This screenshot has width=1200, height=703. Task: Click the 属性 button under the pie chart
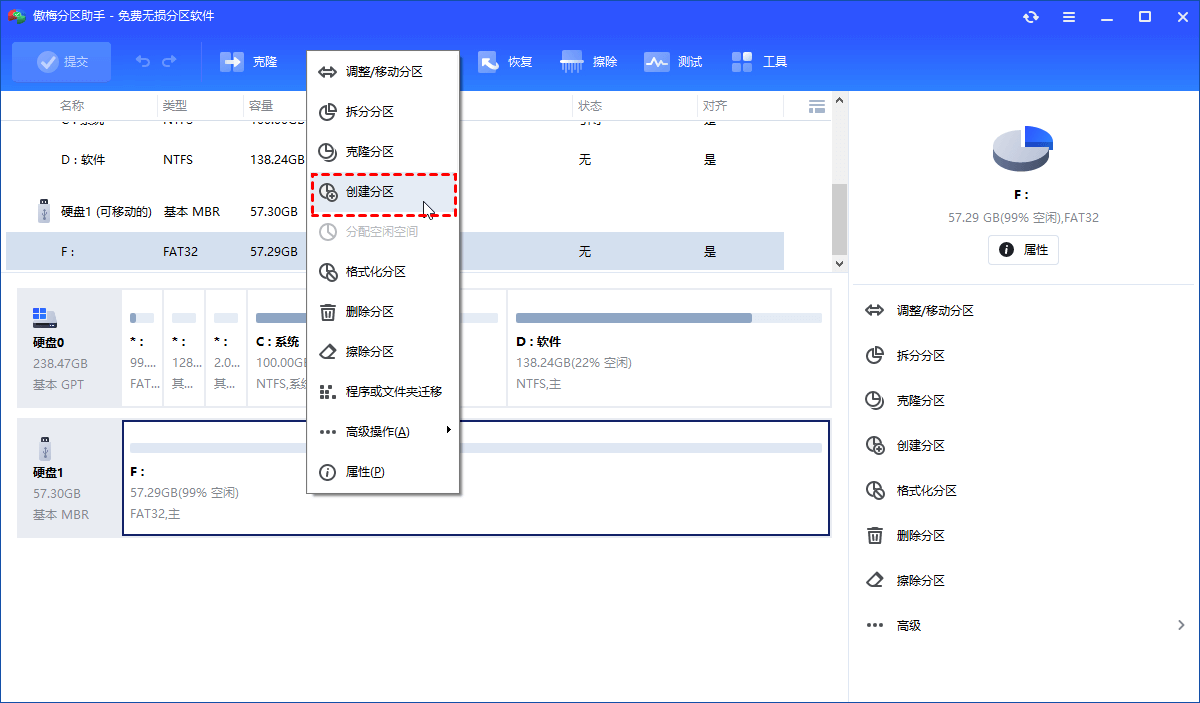coord(1023,250)
